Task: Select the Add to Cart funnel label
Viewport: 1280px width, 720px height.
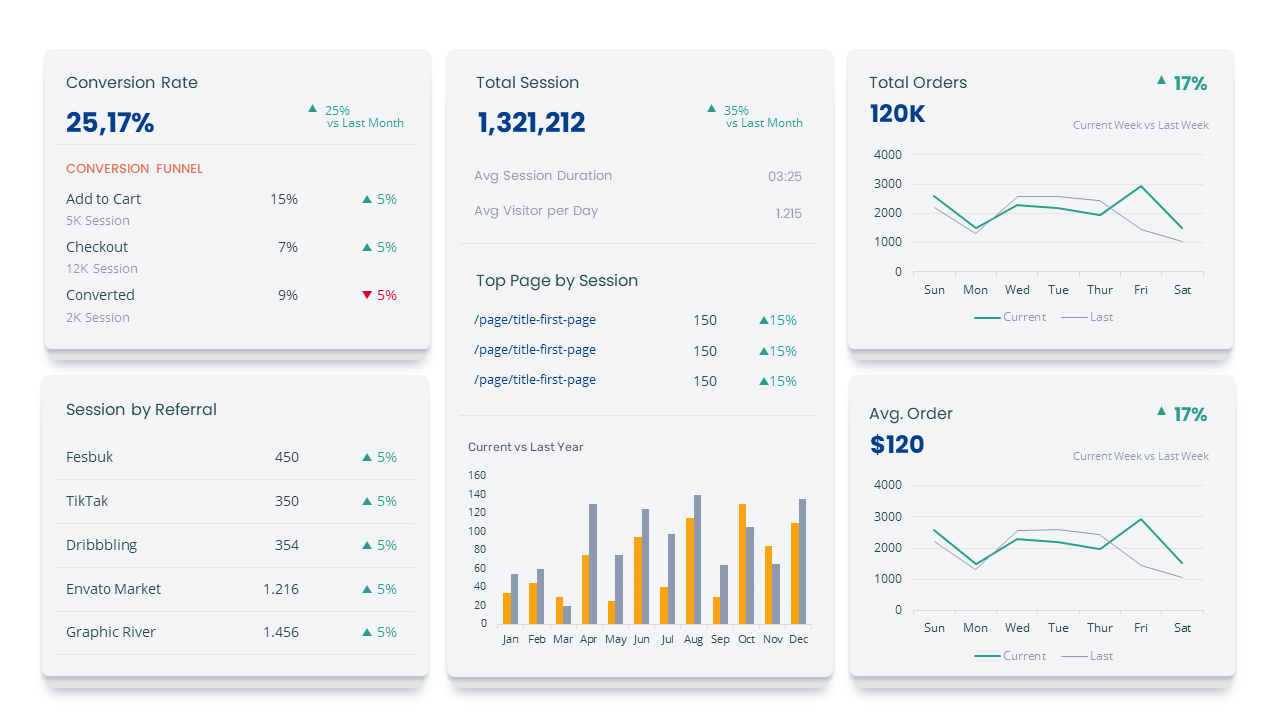Action: tap(103, 199)
